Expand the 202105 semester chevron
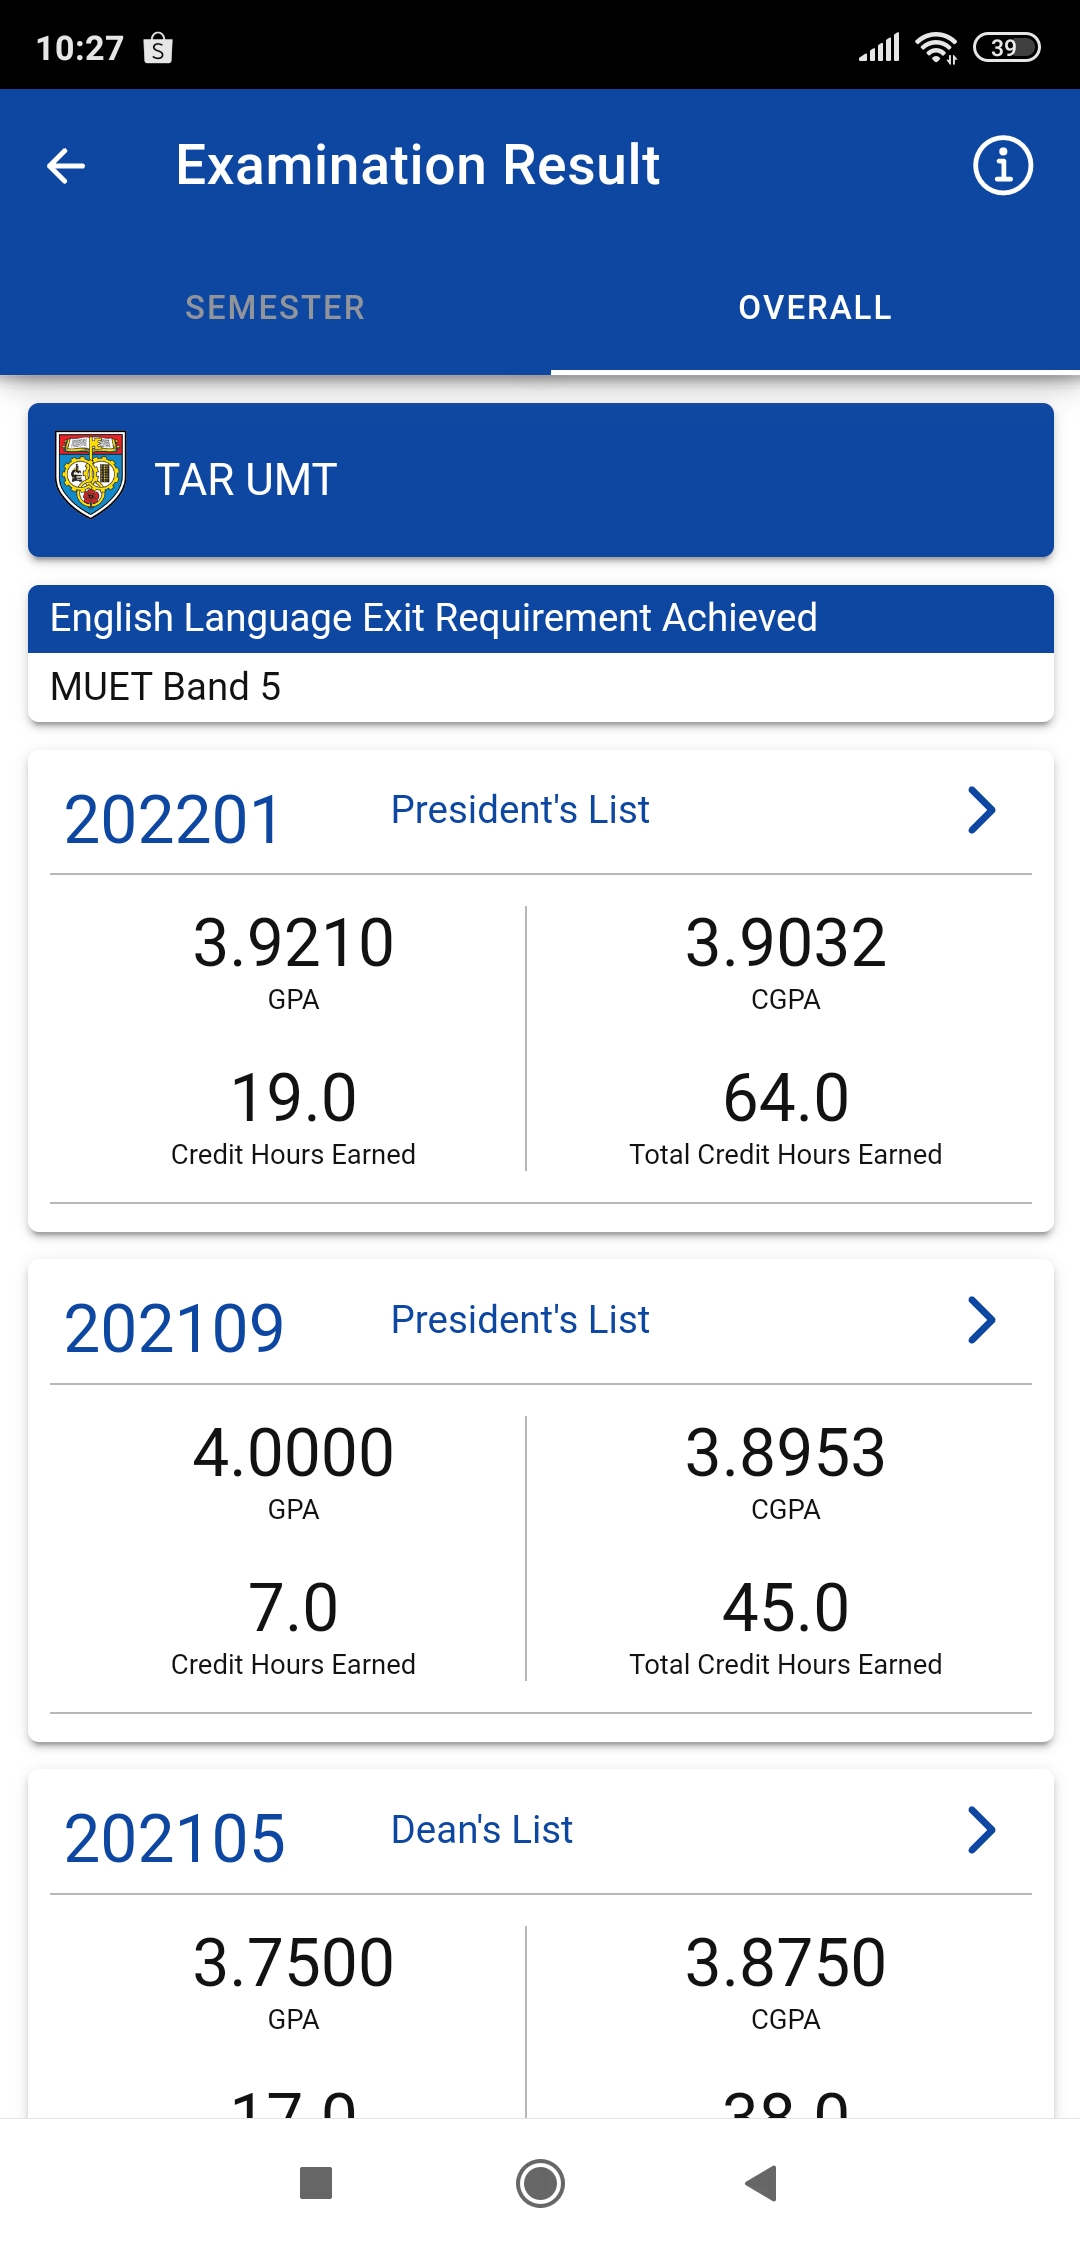Viewport: 1080px width, 2248px height. tap(982, 1830)
